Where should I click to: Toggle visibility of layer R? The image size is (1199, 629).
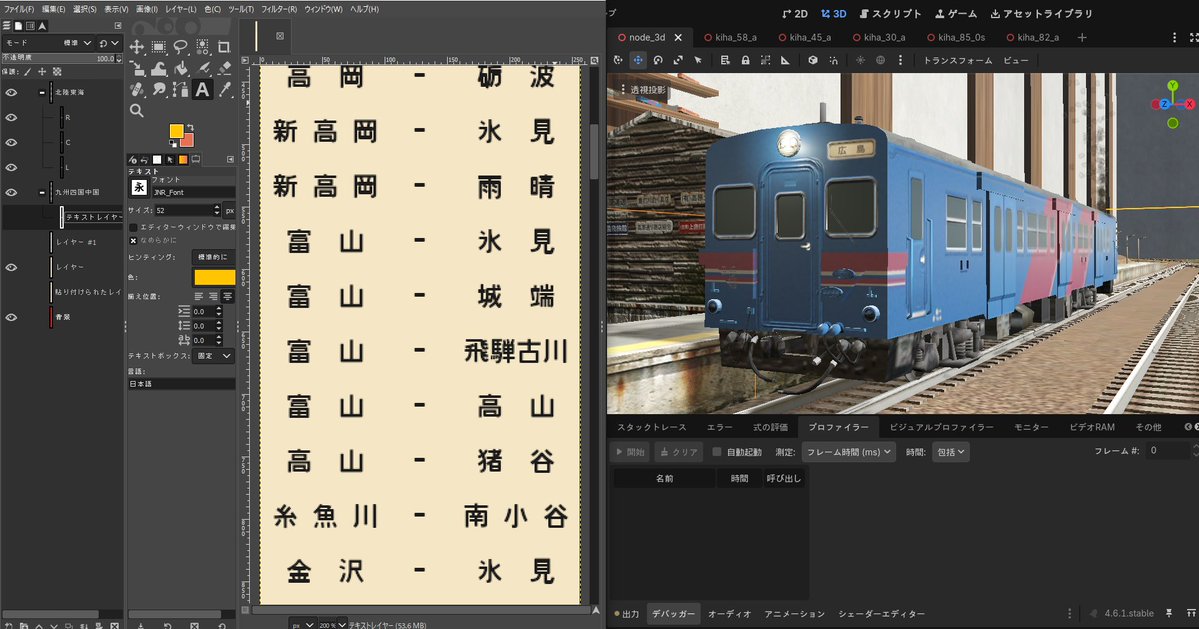coord(11,117)
